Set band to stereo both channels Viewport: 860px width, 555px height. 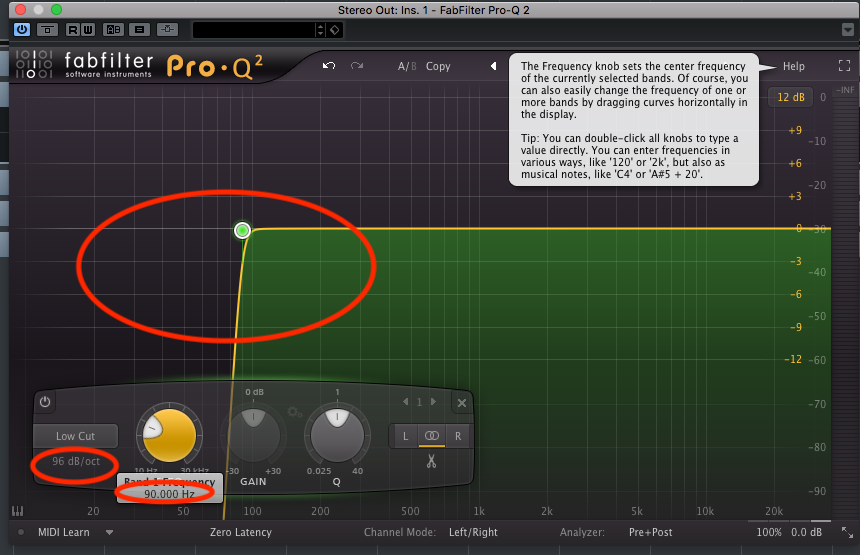pyautogui.click(x=432, y=436)
